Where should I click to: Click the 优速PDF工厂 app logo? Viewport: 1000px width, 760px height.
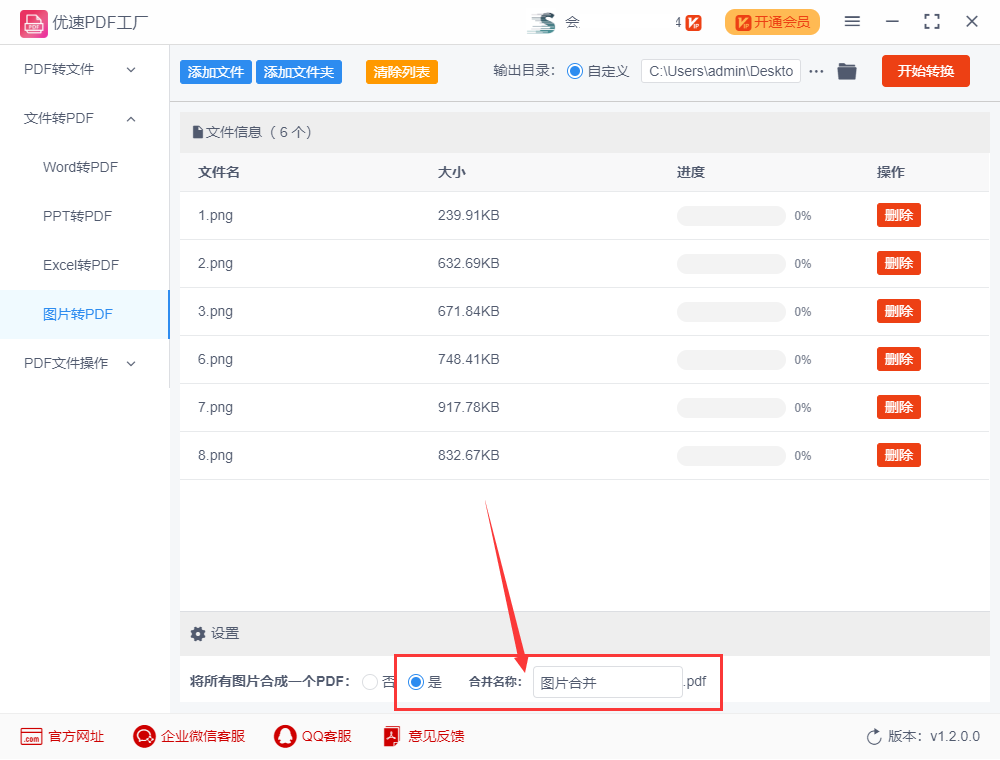(x=33, y=21)
